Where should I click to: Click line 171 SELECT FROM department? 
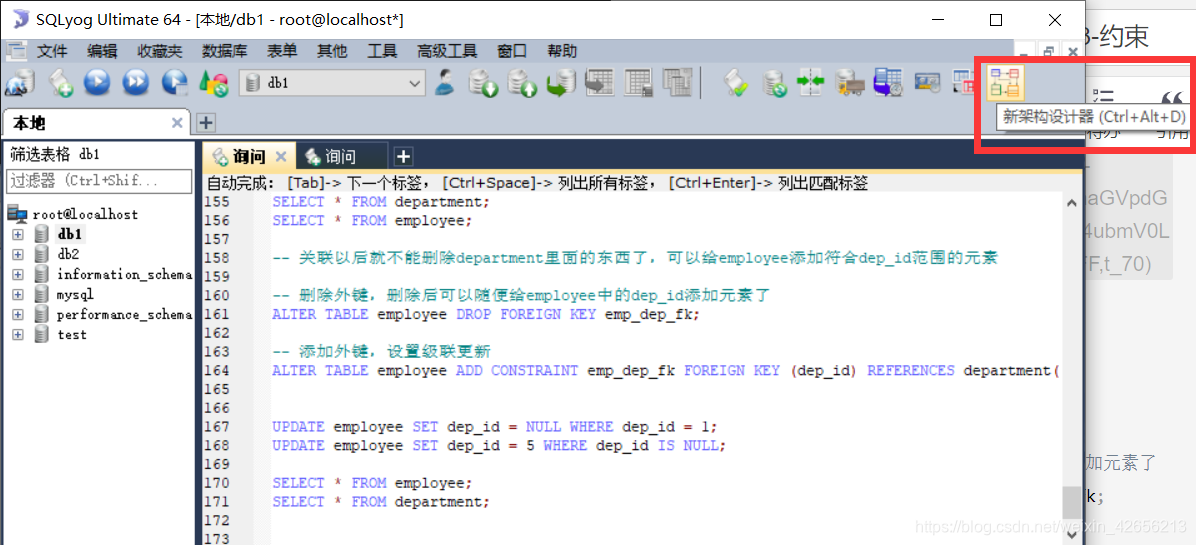tap(382, 502)
